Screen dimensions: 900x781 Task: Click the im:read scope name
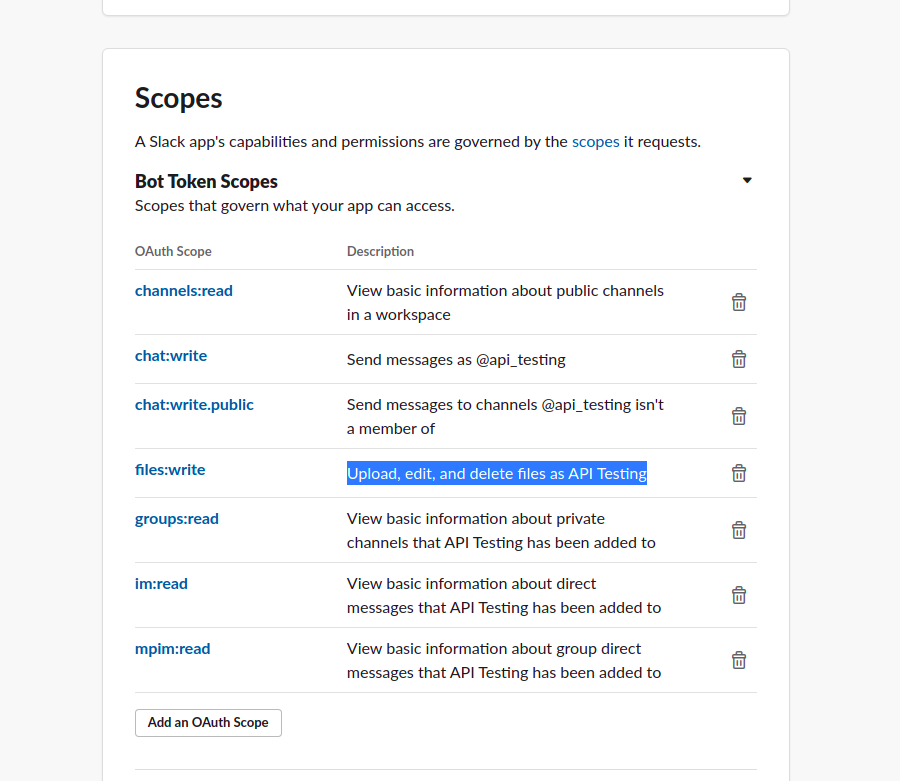point(161,584)
